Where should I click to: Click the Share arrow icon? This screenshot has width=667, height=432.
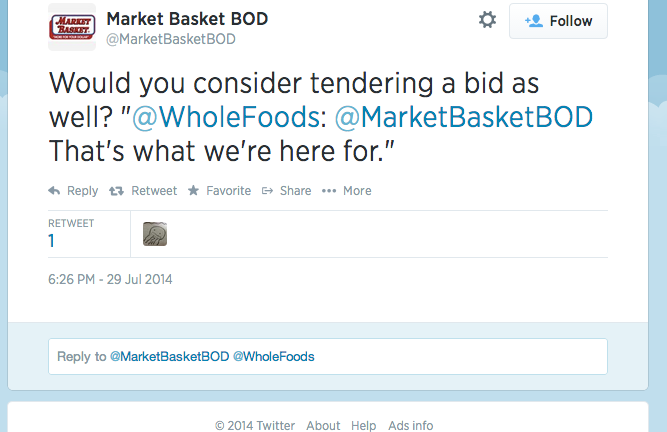pyautogui.click(x=268, y=191)
